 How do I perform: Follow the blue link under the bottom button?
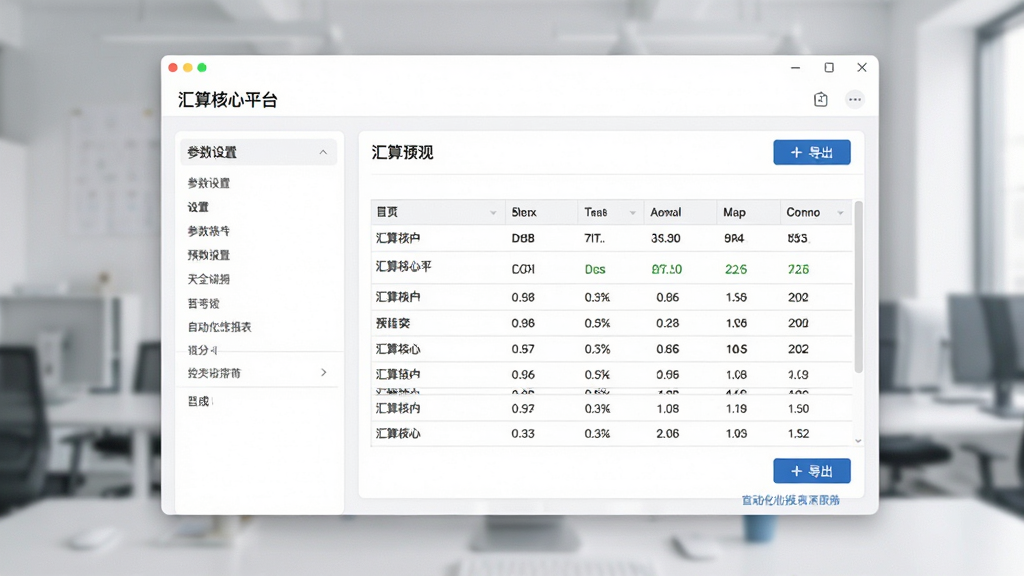click(791, 500)
